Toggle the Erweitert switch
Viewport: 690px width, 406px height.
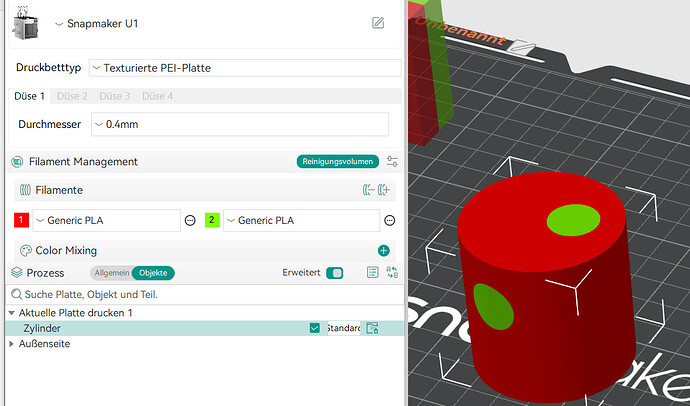(334, 273)
